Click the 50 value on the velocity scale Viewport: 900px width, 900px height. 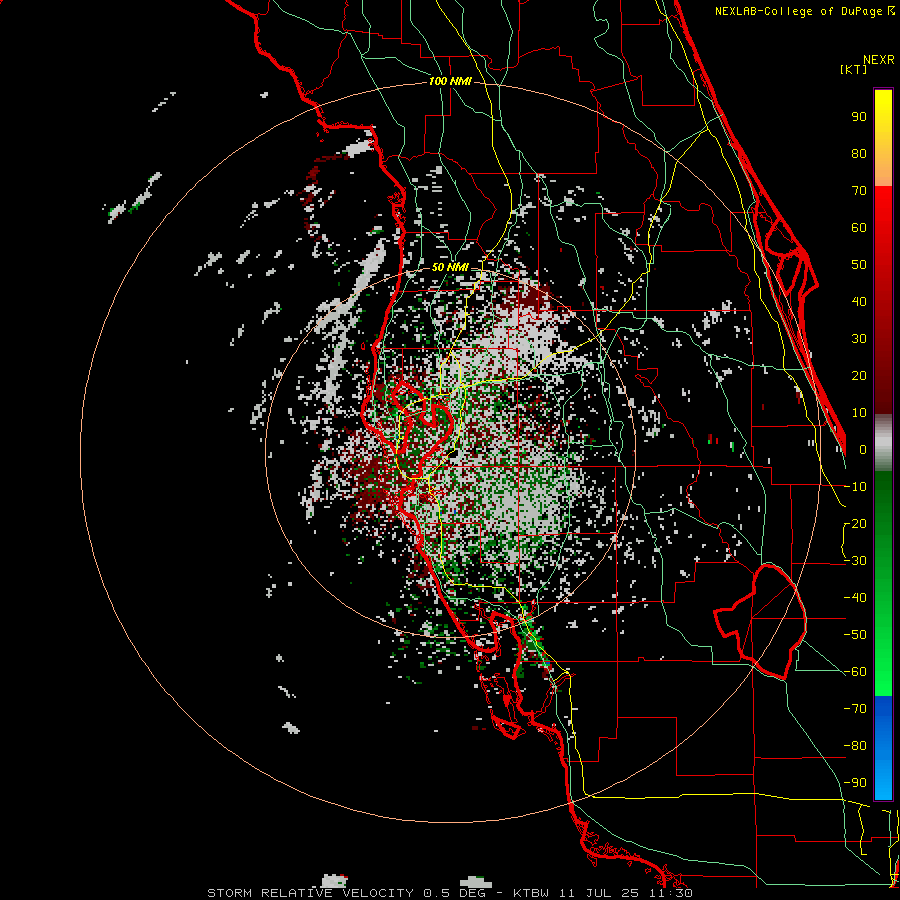pos(859,265)
